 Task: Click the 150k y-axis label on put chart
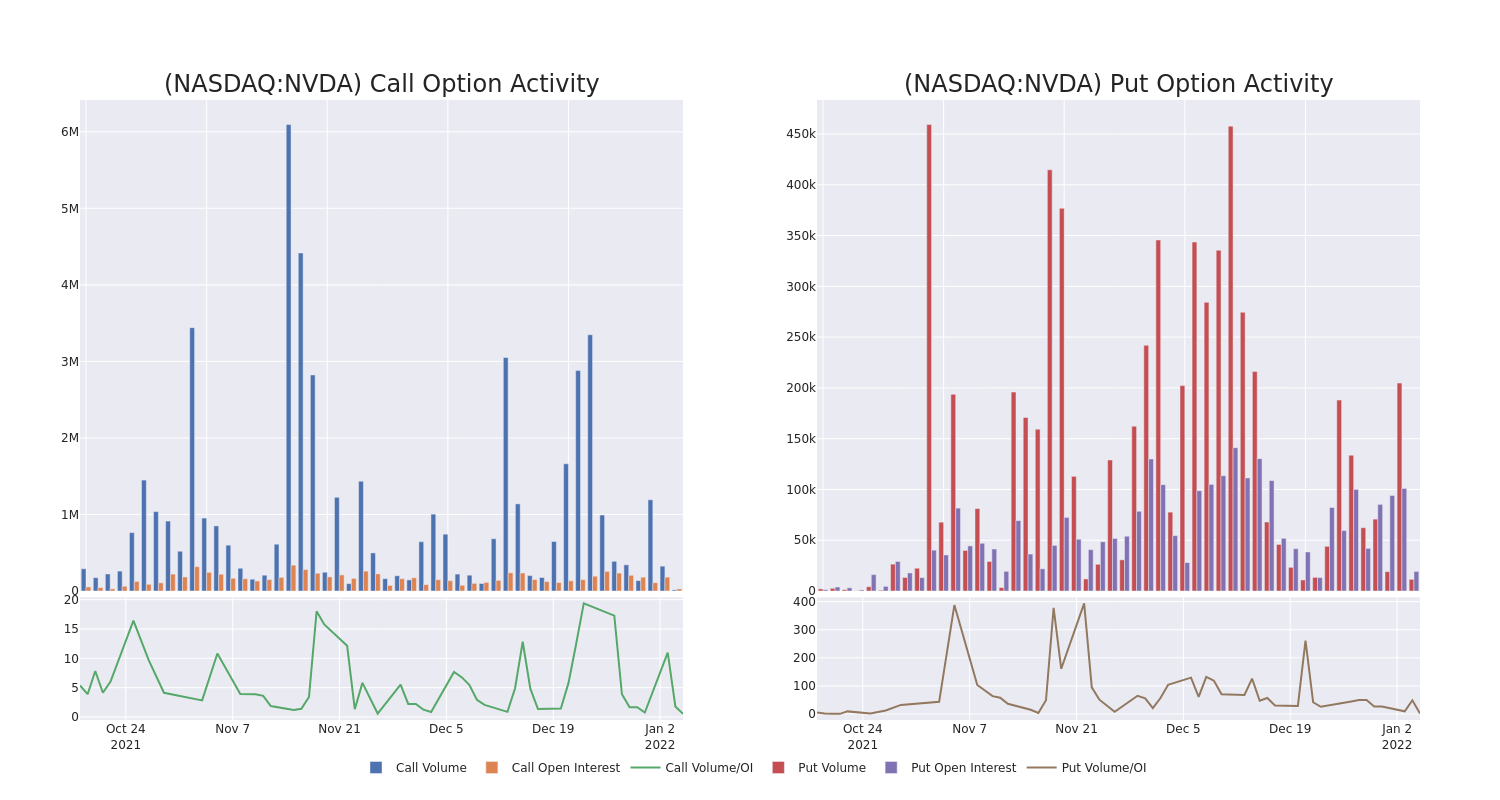[x=801, y=439]
